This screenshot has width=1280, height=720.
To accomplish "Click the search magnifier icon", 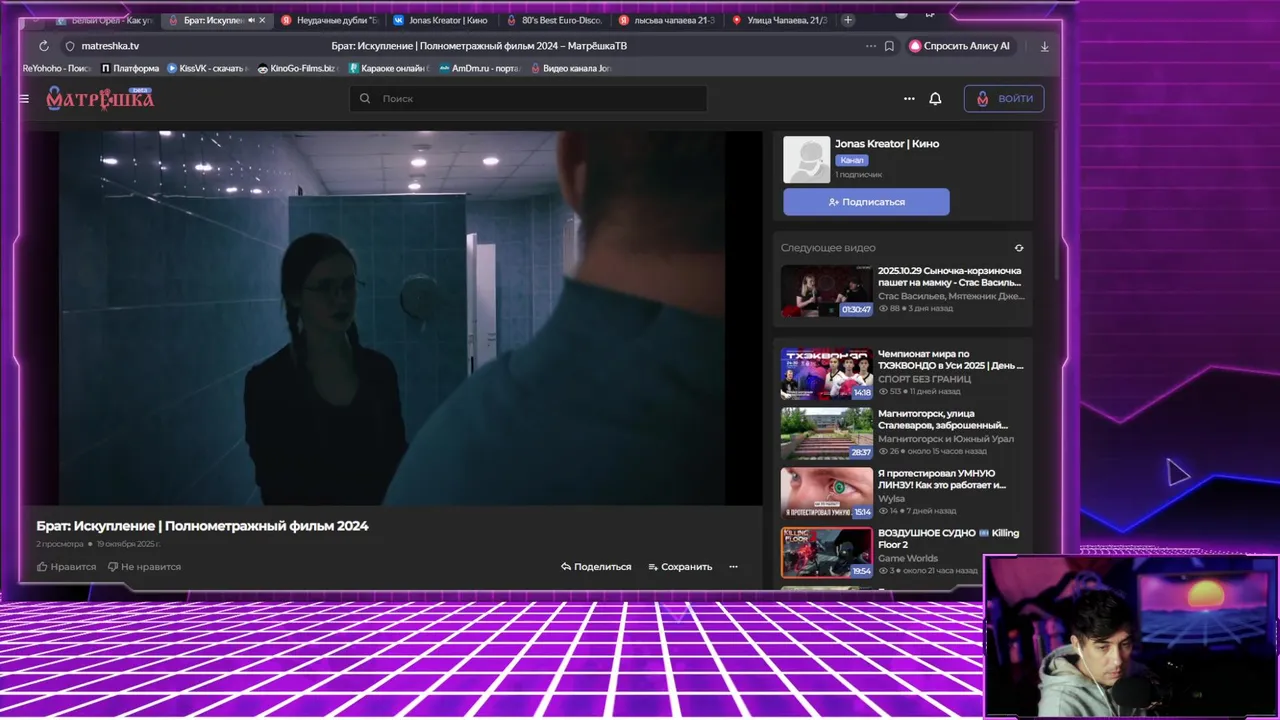I will (365, 99).
